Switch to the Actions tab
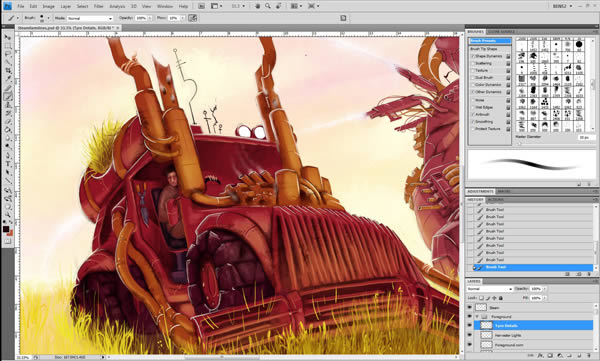 coord(495,200)
